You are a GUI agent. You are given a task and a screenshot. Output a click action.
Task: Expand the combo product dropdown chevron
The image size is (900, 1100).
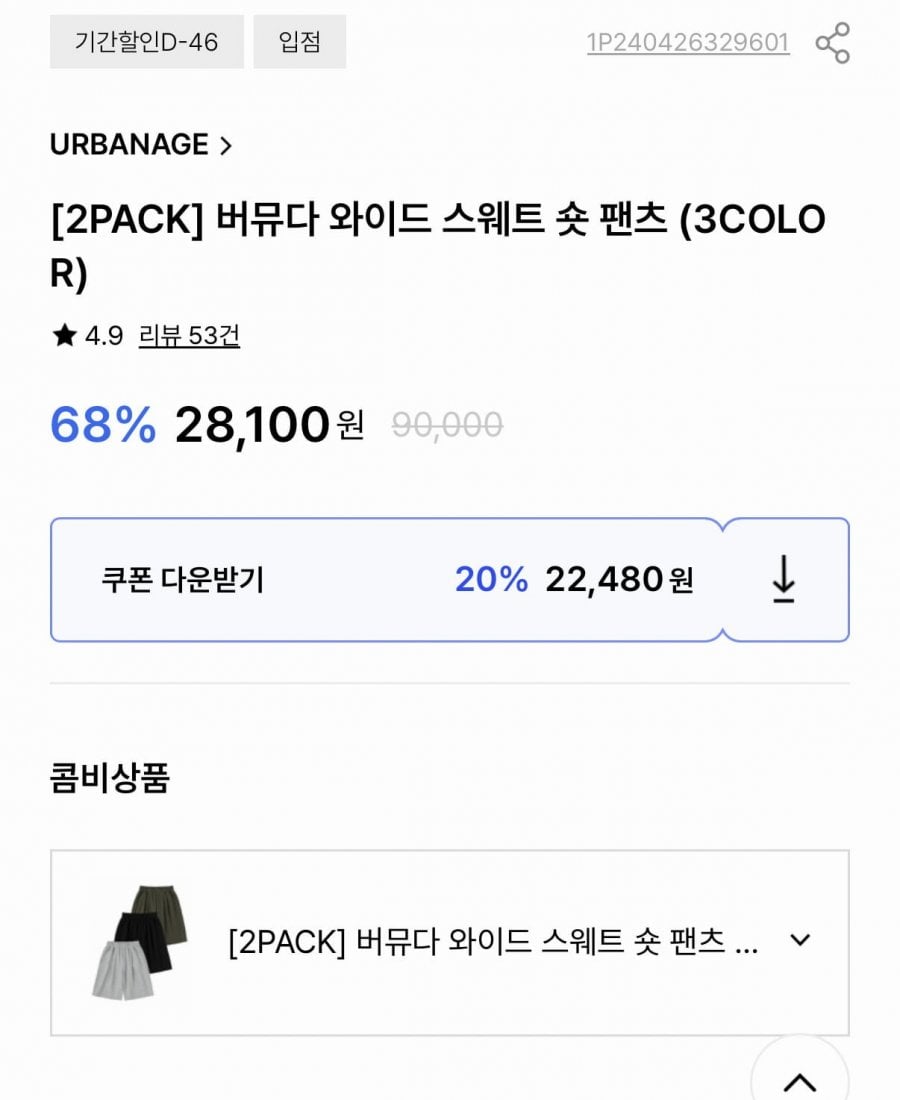[x=800, y=941]
